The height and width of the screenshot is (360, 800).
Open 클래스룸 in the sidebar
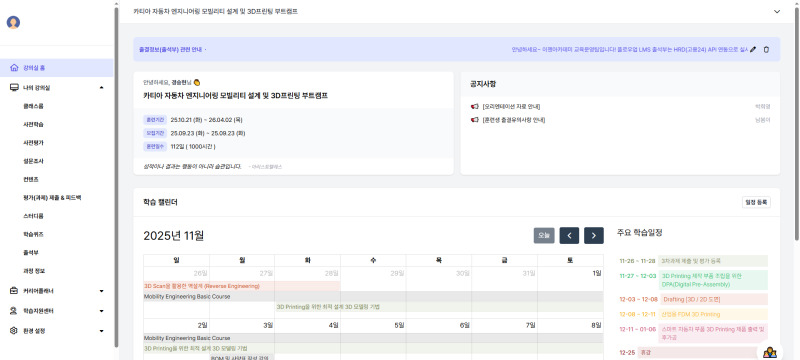coord(33,107)
